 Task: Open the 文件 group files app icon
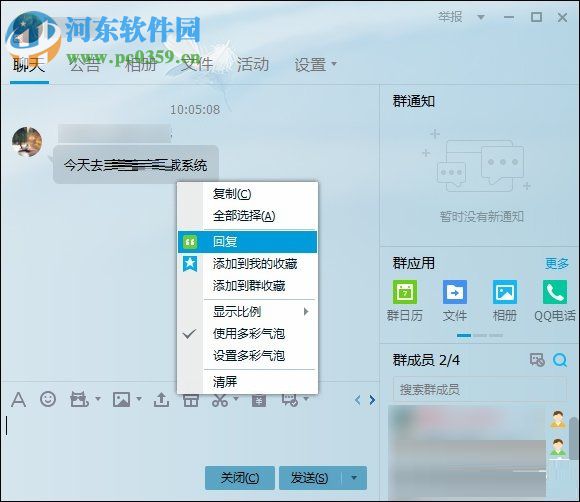click(455, 301)
